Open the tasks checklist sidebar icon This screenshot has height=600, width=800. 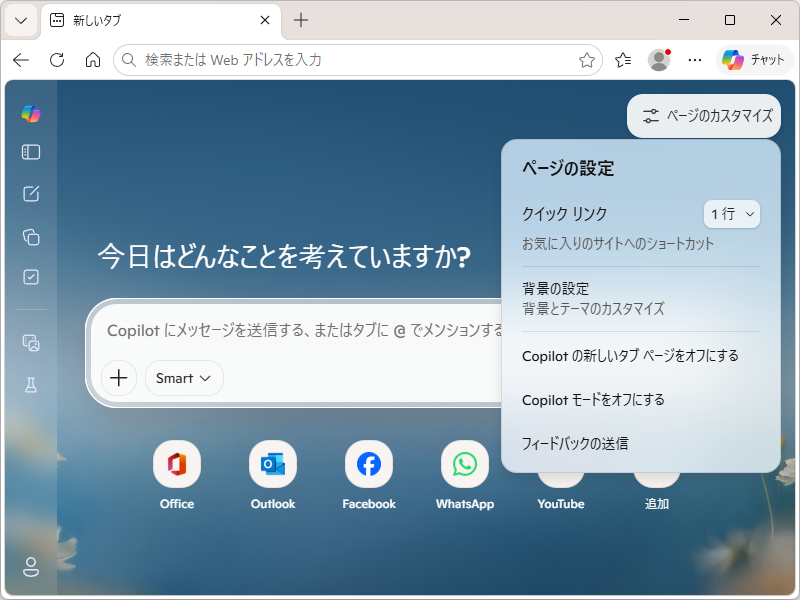click(x=30, y=278)
